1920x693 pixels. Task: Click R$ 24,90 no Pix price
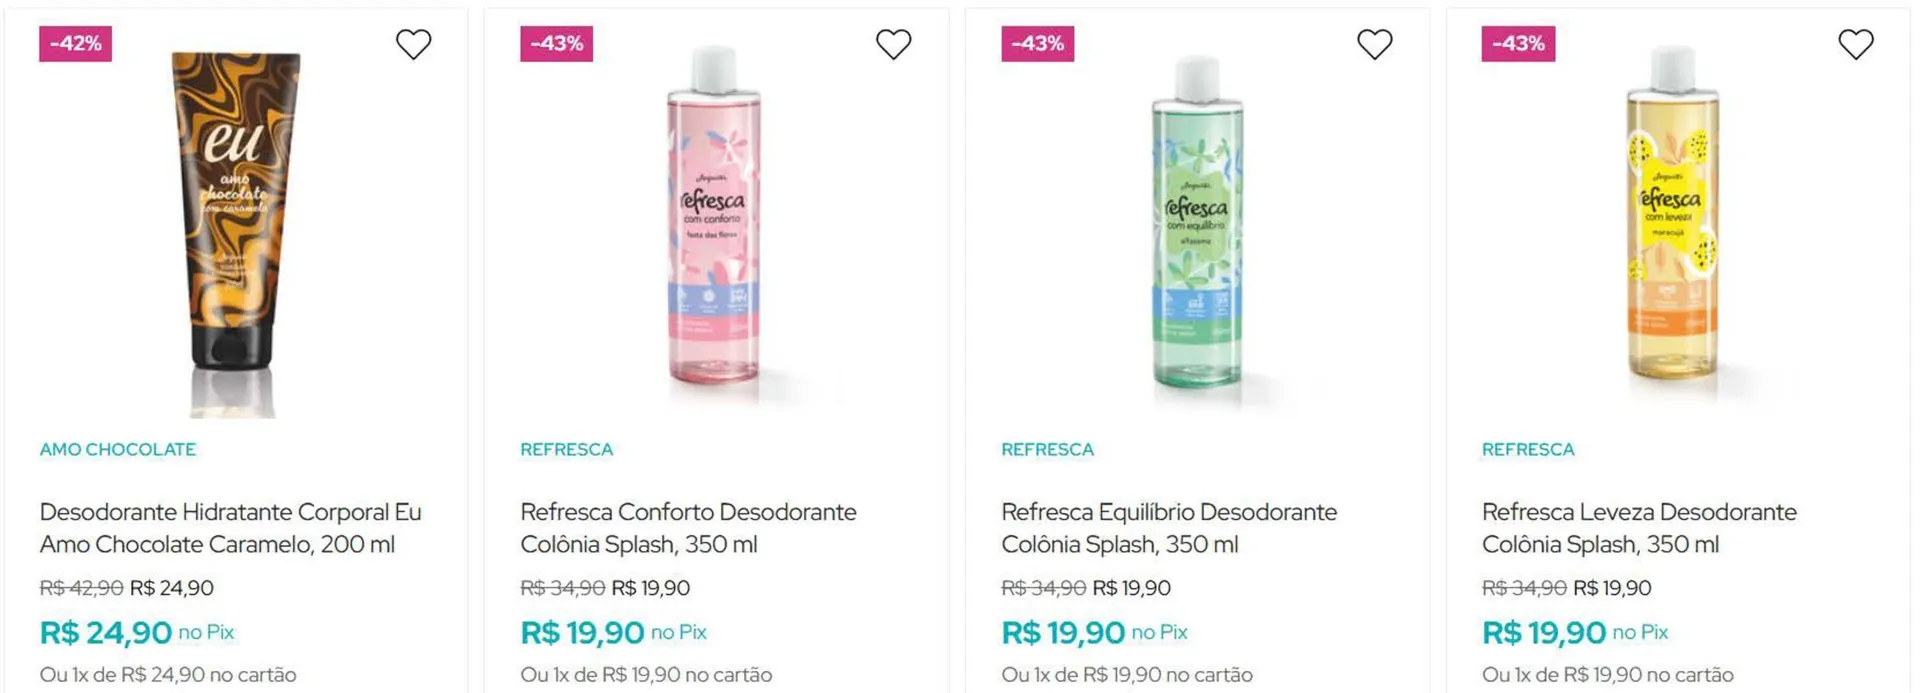[x=137, y=632]
